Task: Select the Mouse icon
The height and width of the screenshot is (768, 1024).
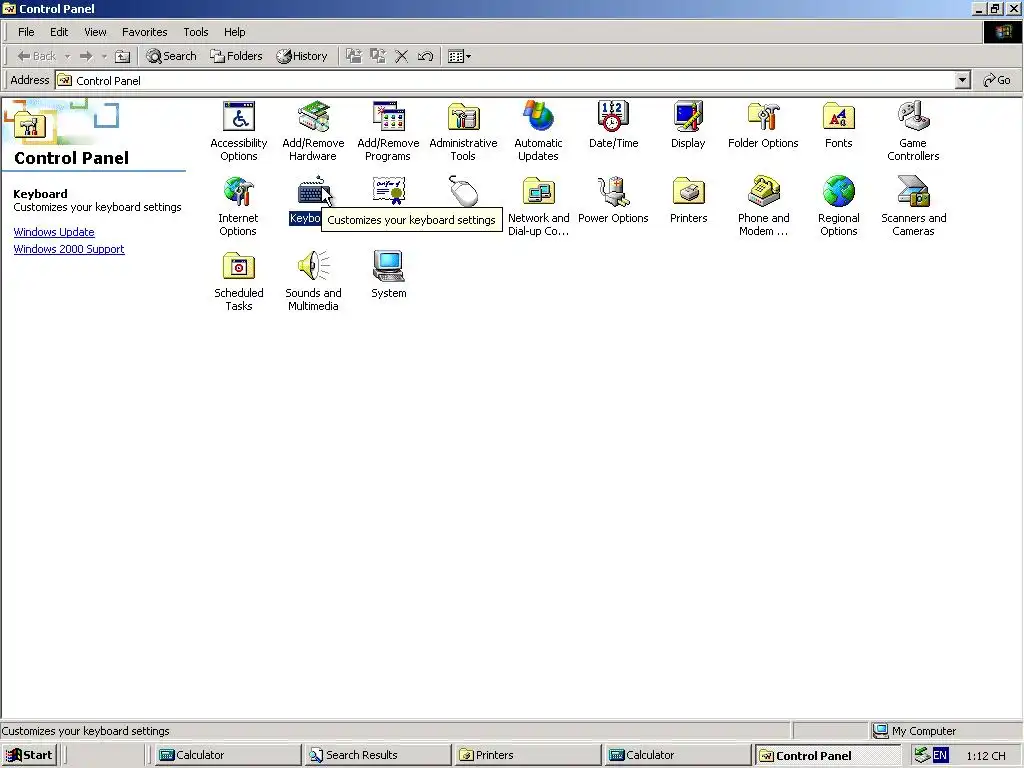Action: [x=464, y=191]
